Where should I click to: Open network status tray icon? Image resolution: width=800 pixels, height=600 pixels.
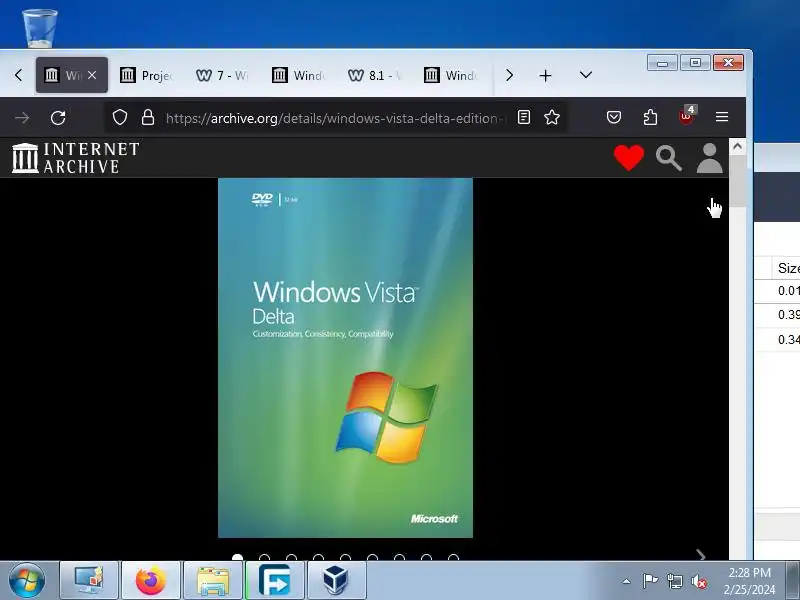pyautogui.click(x=674, y=581)
